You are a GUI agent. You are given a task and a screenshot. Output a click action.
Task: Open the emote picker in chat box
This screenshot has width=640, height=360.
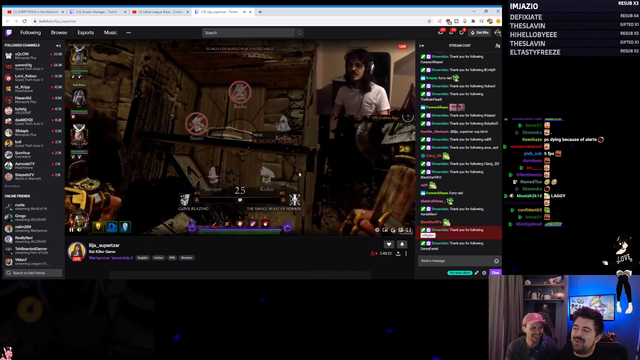click(496, 261)
